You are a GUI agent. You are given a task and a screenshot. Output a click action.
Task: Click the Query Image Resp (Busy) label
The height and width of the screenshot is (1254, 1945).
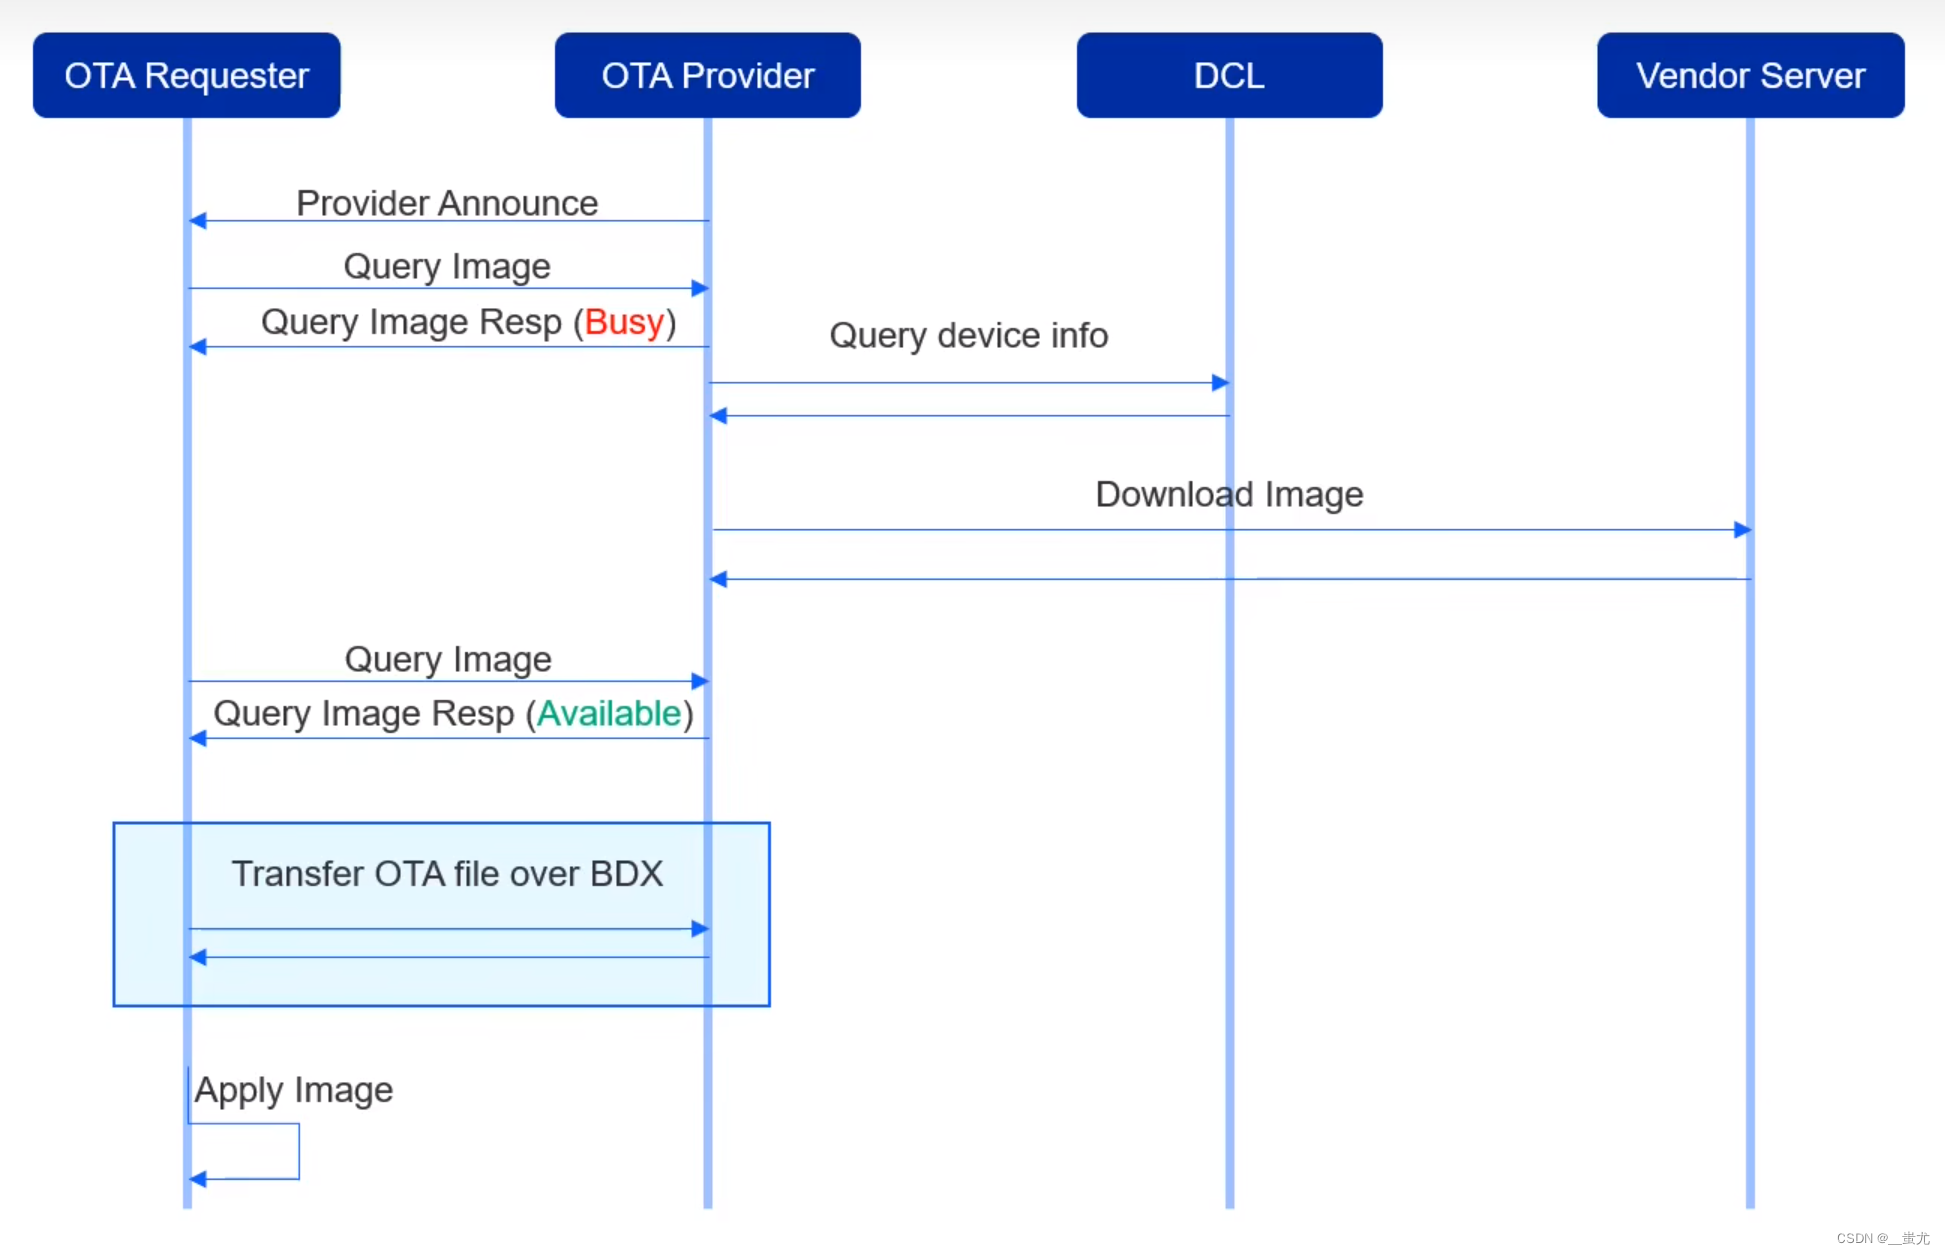point(468,322)
